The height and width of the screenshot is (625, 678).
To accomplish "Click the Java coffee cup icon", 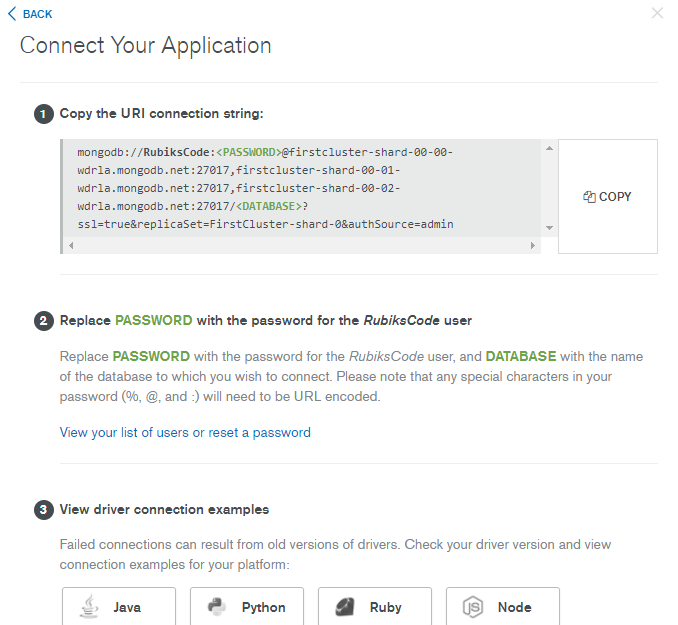I will [x=89, y=606].
